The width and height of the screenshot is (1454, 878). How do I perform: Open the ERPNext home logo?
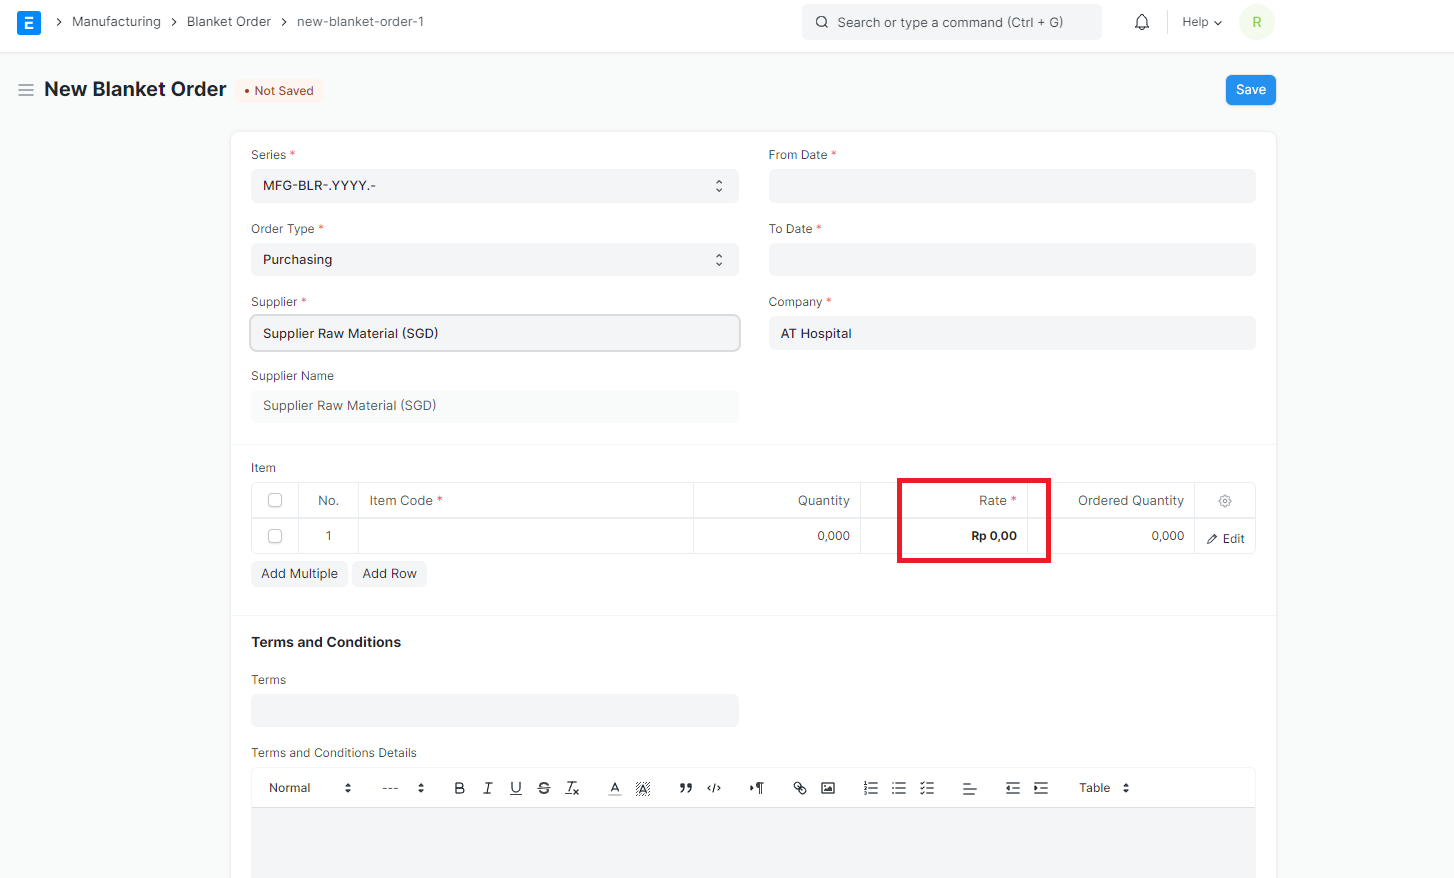click(29, 22)
